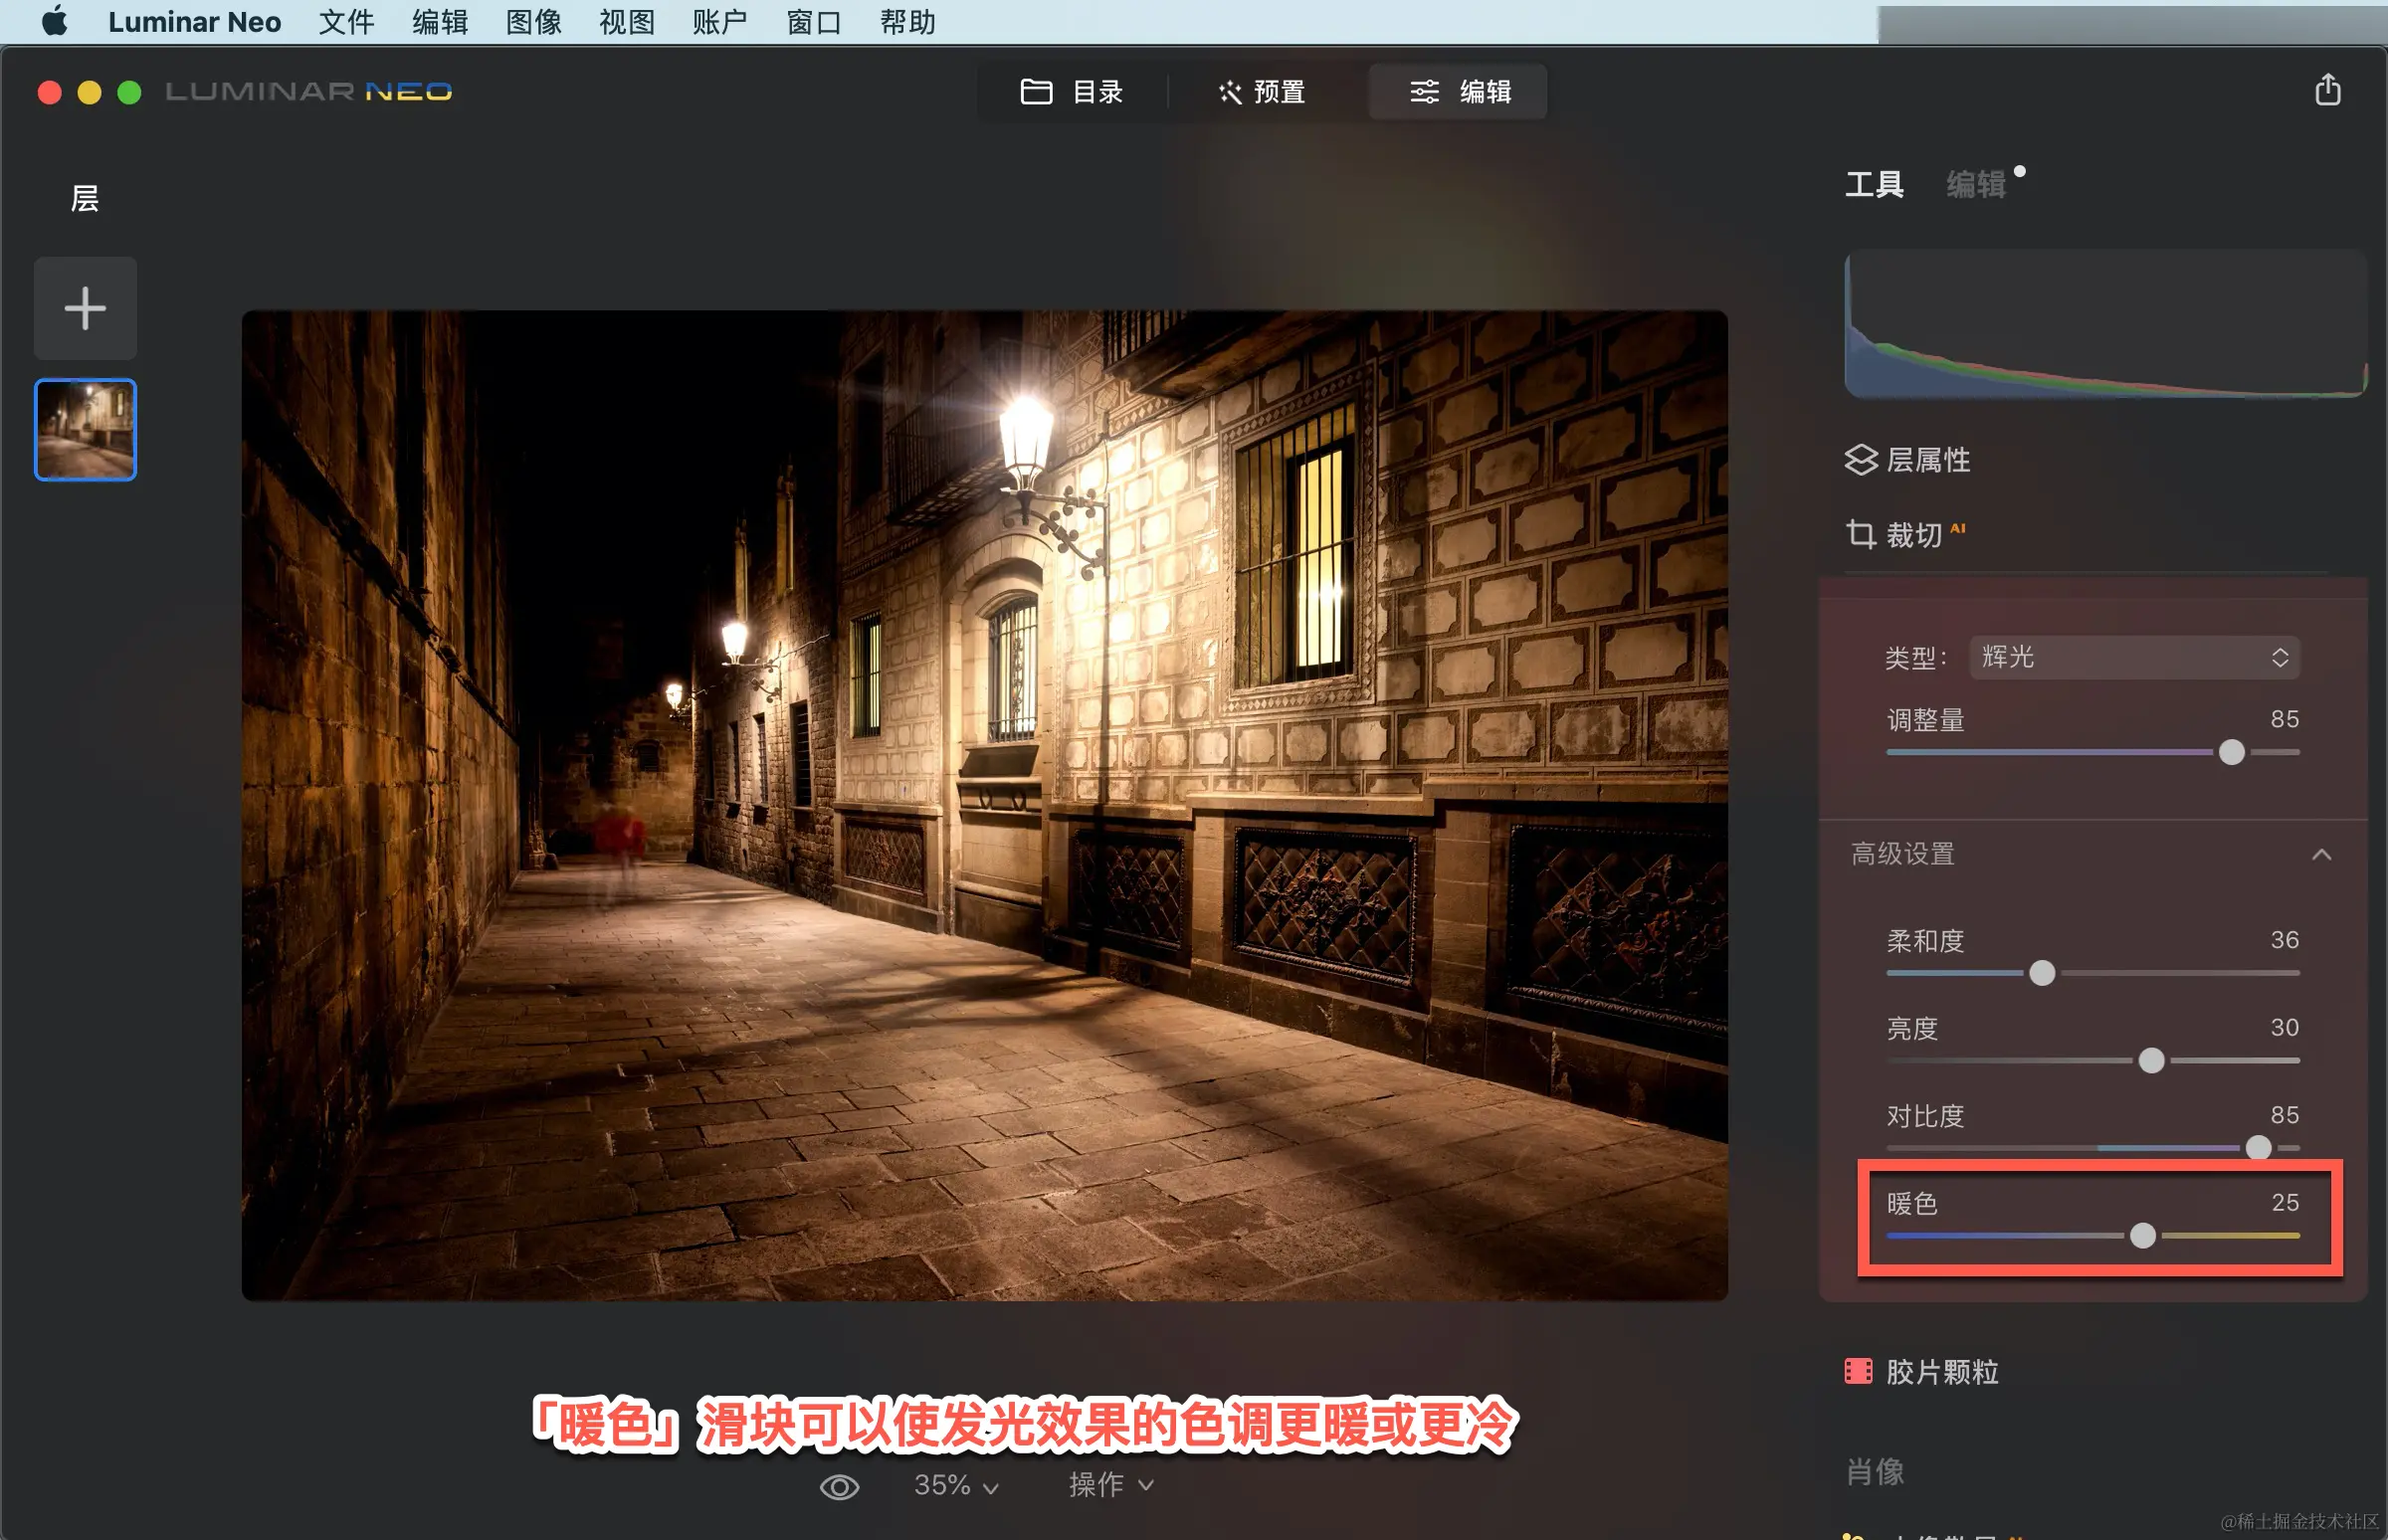Open the 35% zoom level dropdown
The height and width of the screenshot is (1540, 2388).
pos(955,1486)
